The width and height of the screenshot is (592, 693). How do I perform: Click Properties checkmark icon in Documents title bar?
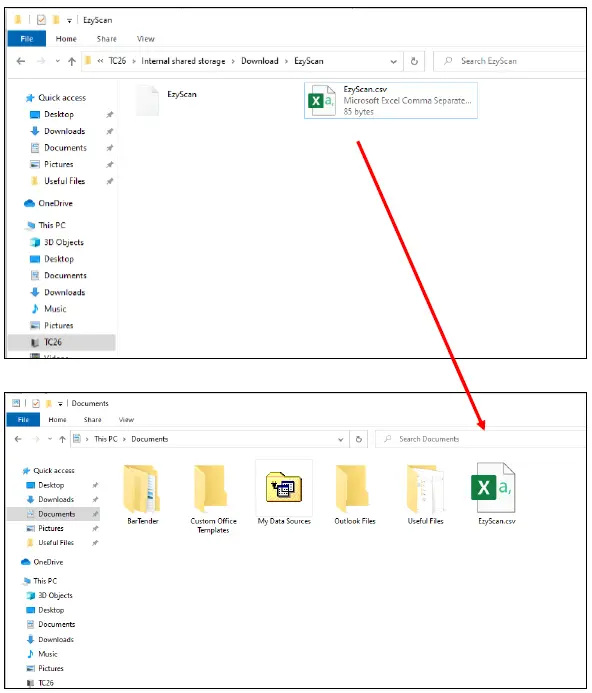tap(36, 403)
